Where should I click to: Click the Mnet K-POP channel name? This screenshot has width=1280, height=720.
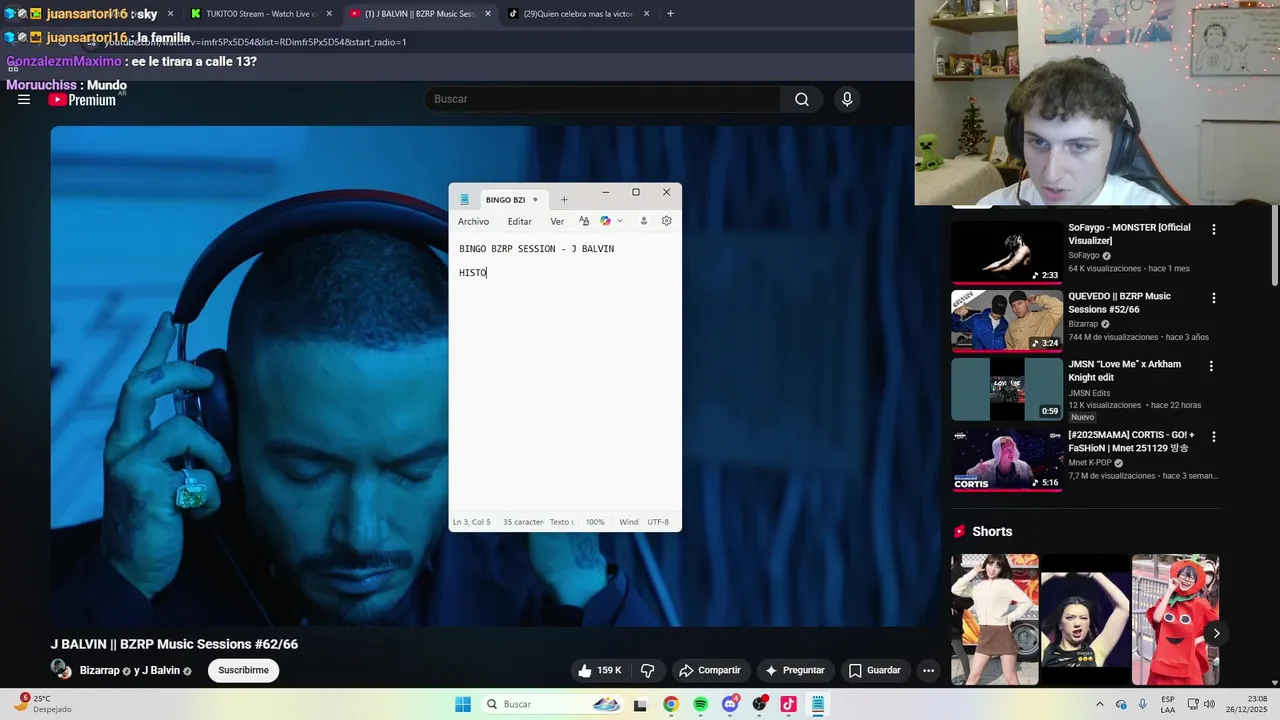point(1090,463)
